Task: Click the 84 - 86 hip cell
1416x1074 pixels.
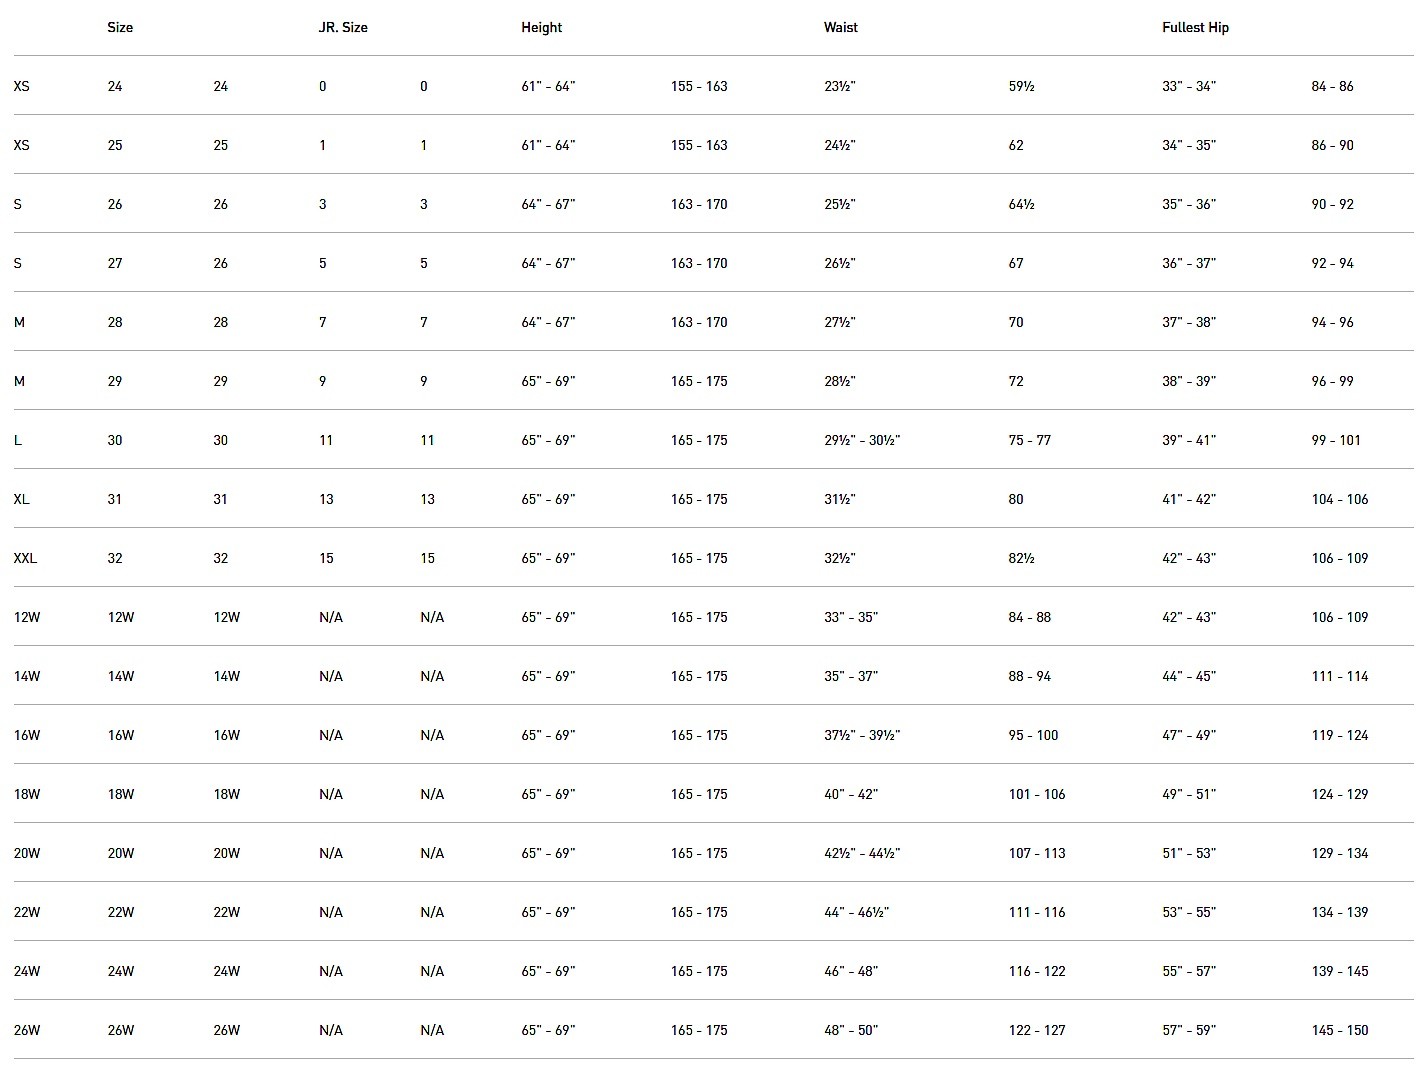Action: click(x=1332, y=87)
